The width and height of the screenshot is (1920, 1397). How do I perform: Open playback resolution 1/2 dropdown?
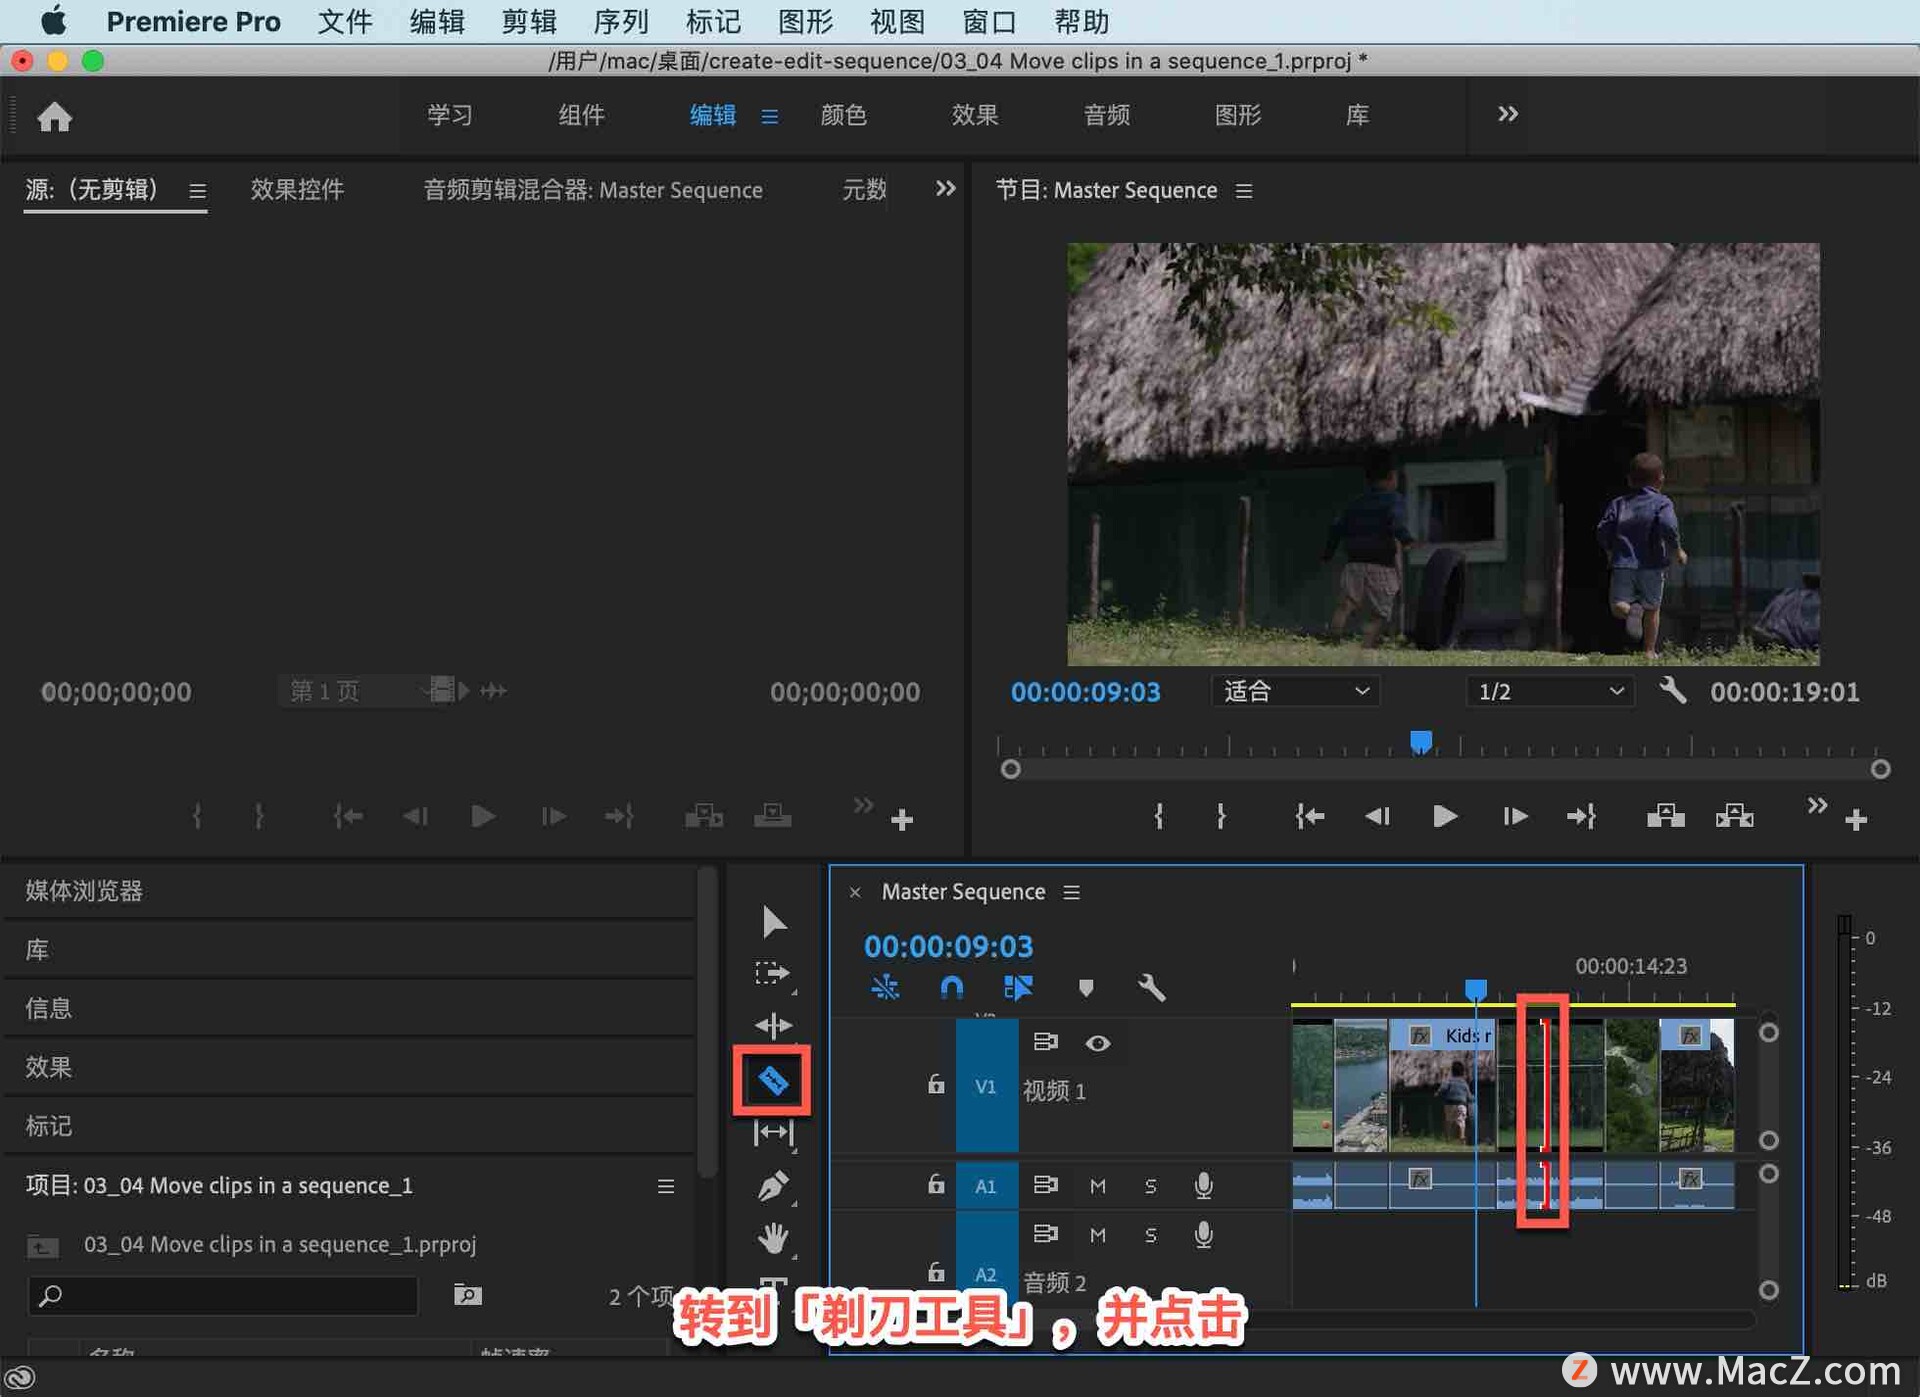pos(1550,691)
